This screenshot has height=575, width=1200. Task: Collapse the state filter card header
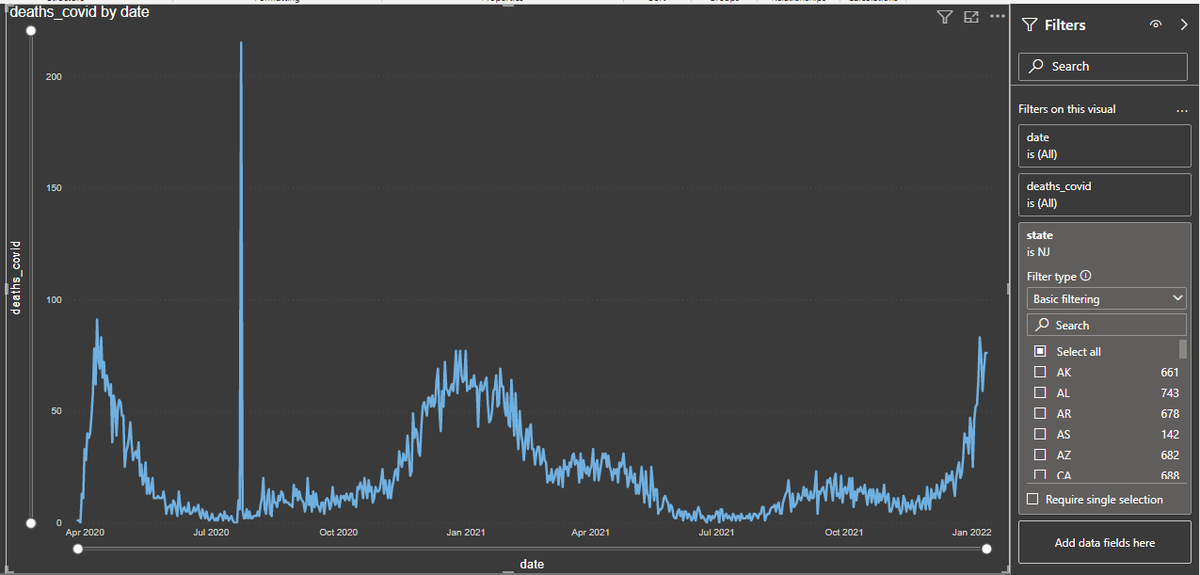(1105, 243)
